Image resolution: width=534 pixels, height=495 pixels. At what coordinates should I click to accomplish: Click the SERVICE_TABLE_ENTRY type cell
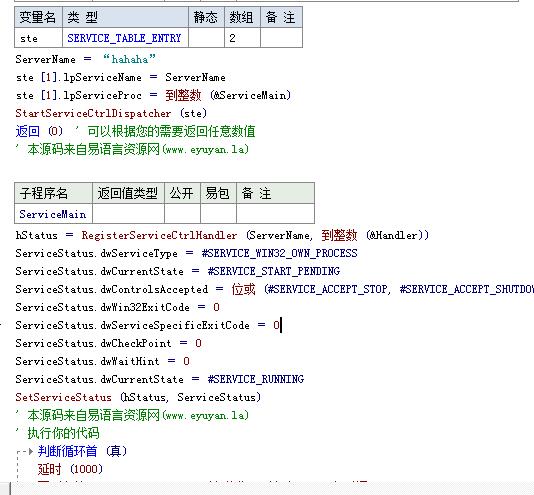click(125, 38)
